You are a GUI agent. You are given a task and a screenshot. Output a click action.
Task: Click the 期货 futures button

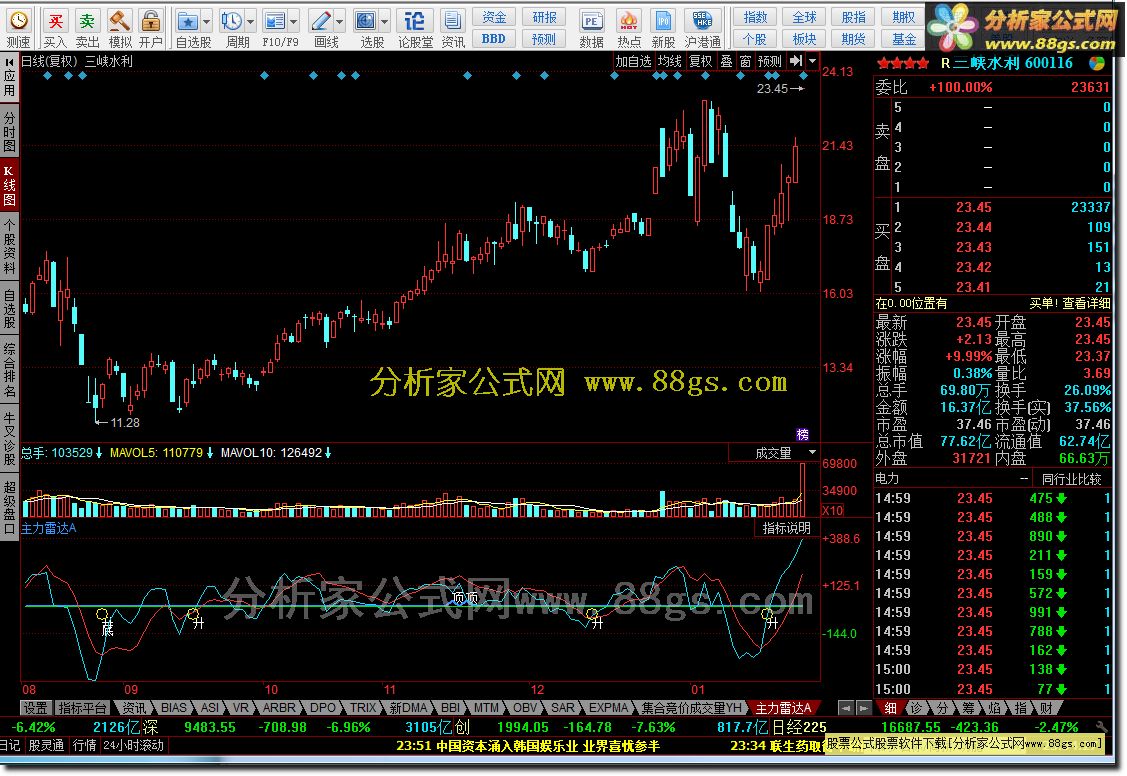pos(853,39)
